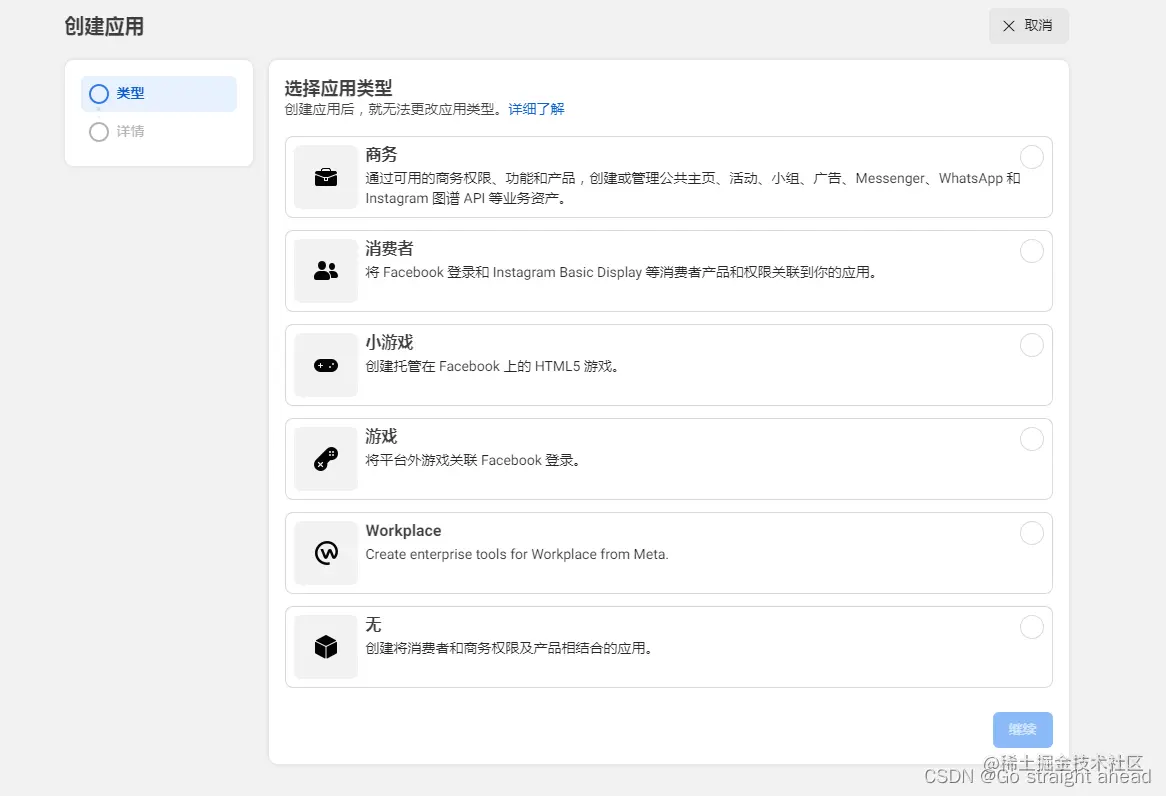Click the 消费者 description about Facebook 登录
Screen dimensions: 1166x796
pos(622,272)
